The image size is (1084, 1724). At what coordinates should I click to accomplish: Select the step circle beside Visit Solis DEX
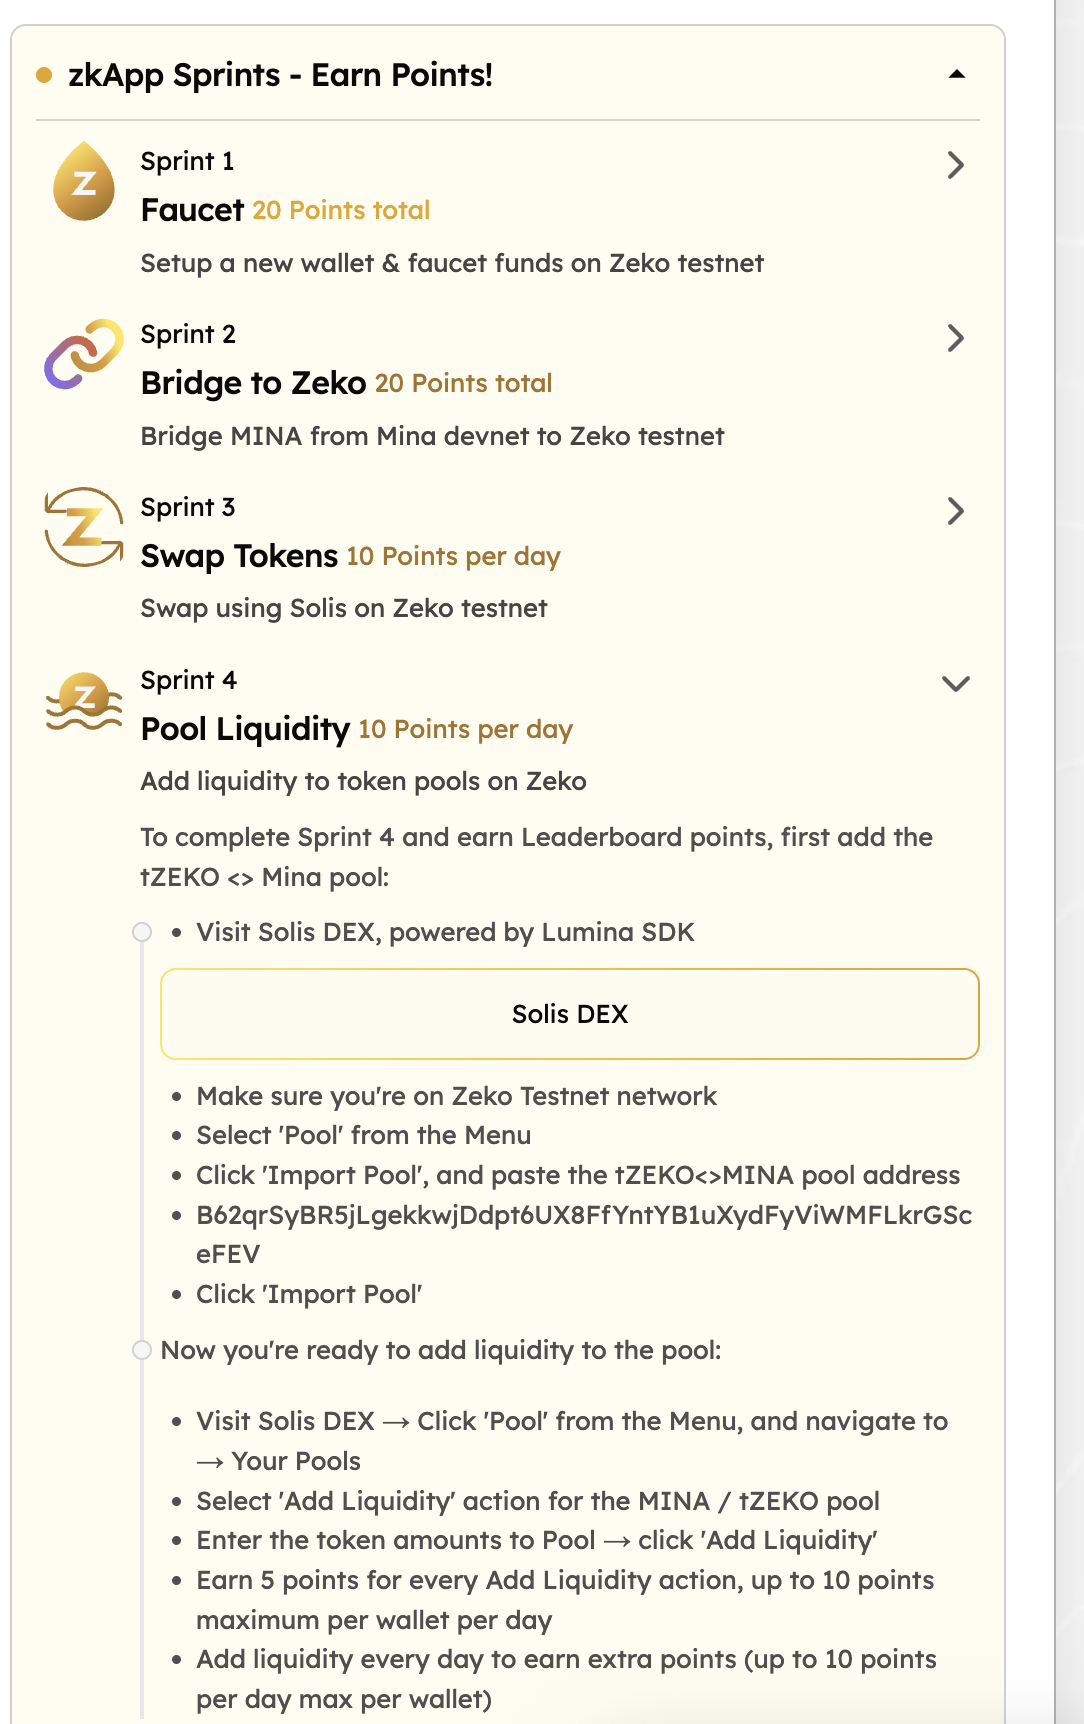(x=142, y=932)
